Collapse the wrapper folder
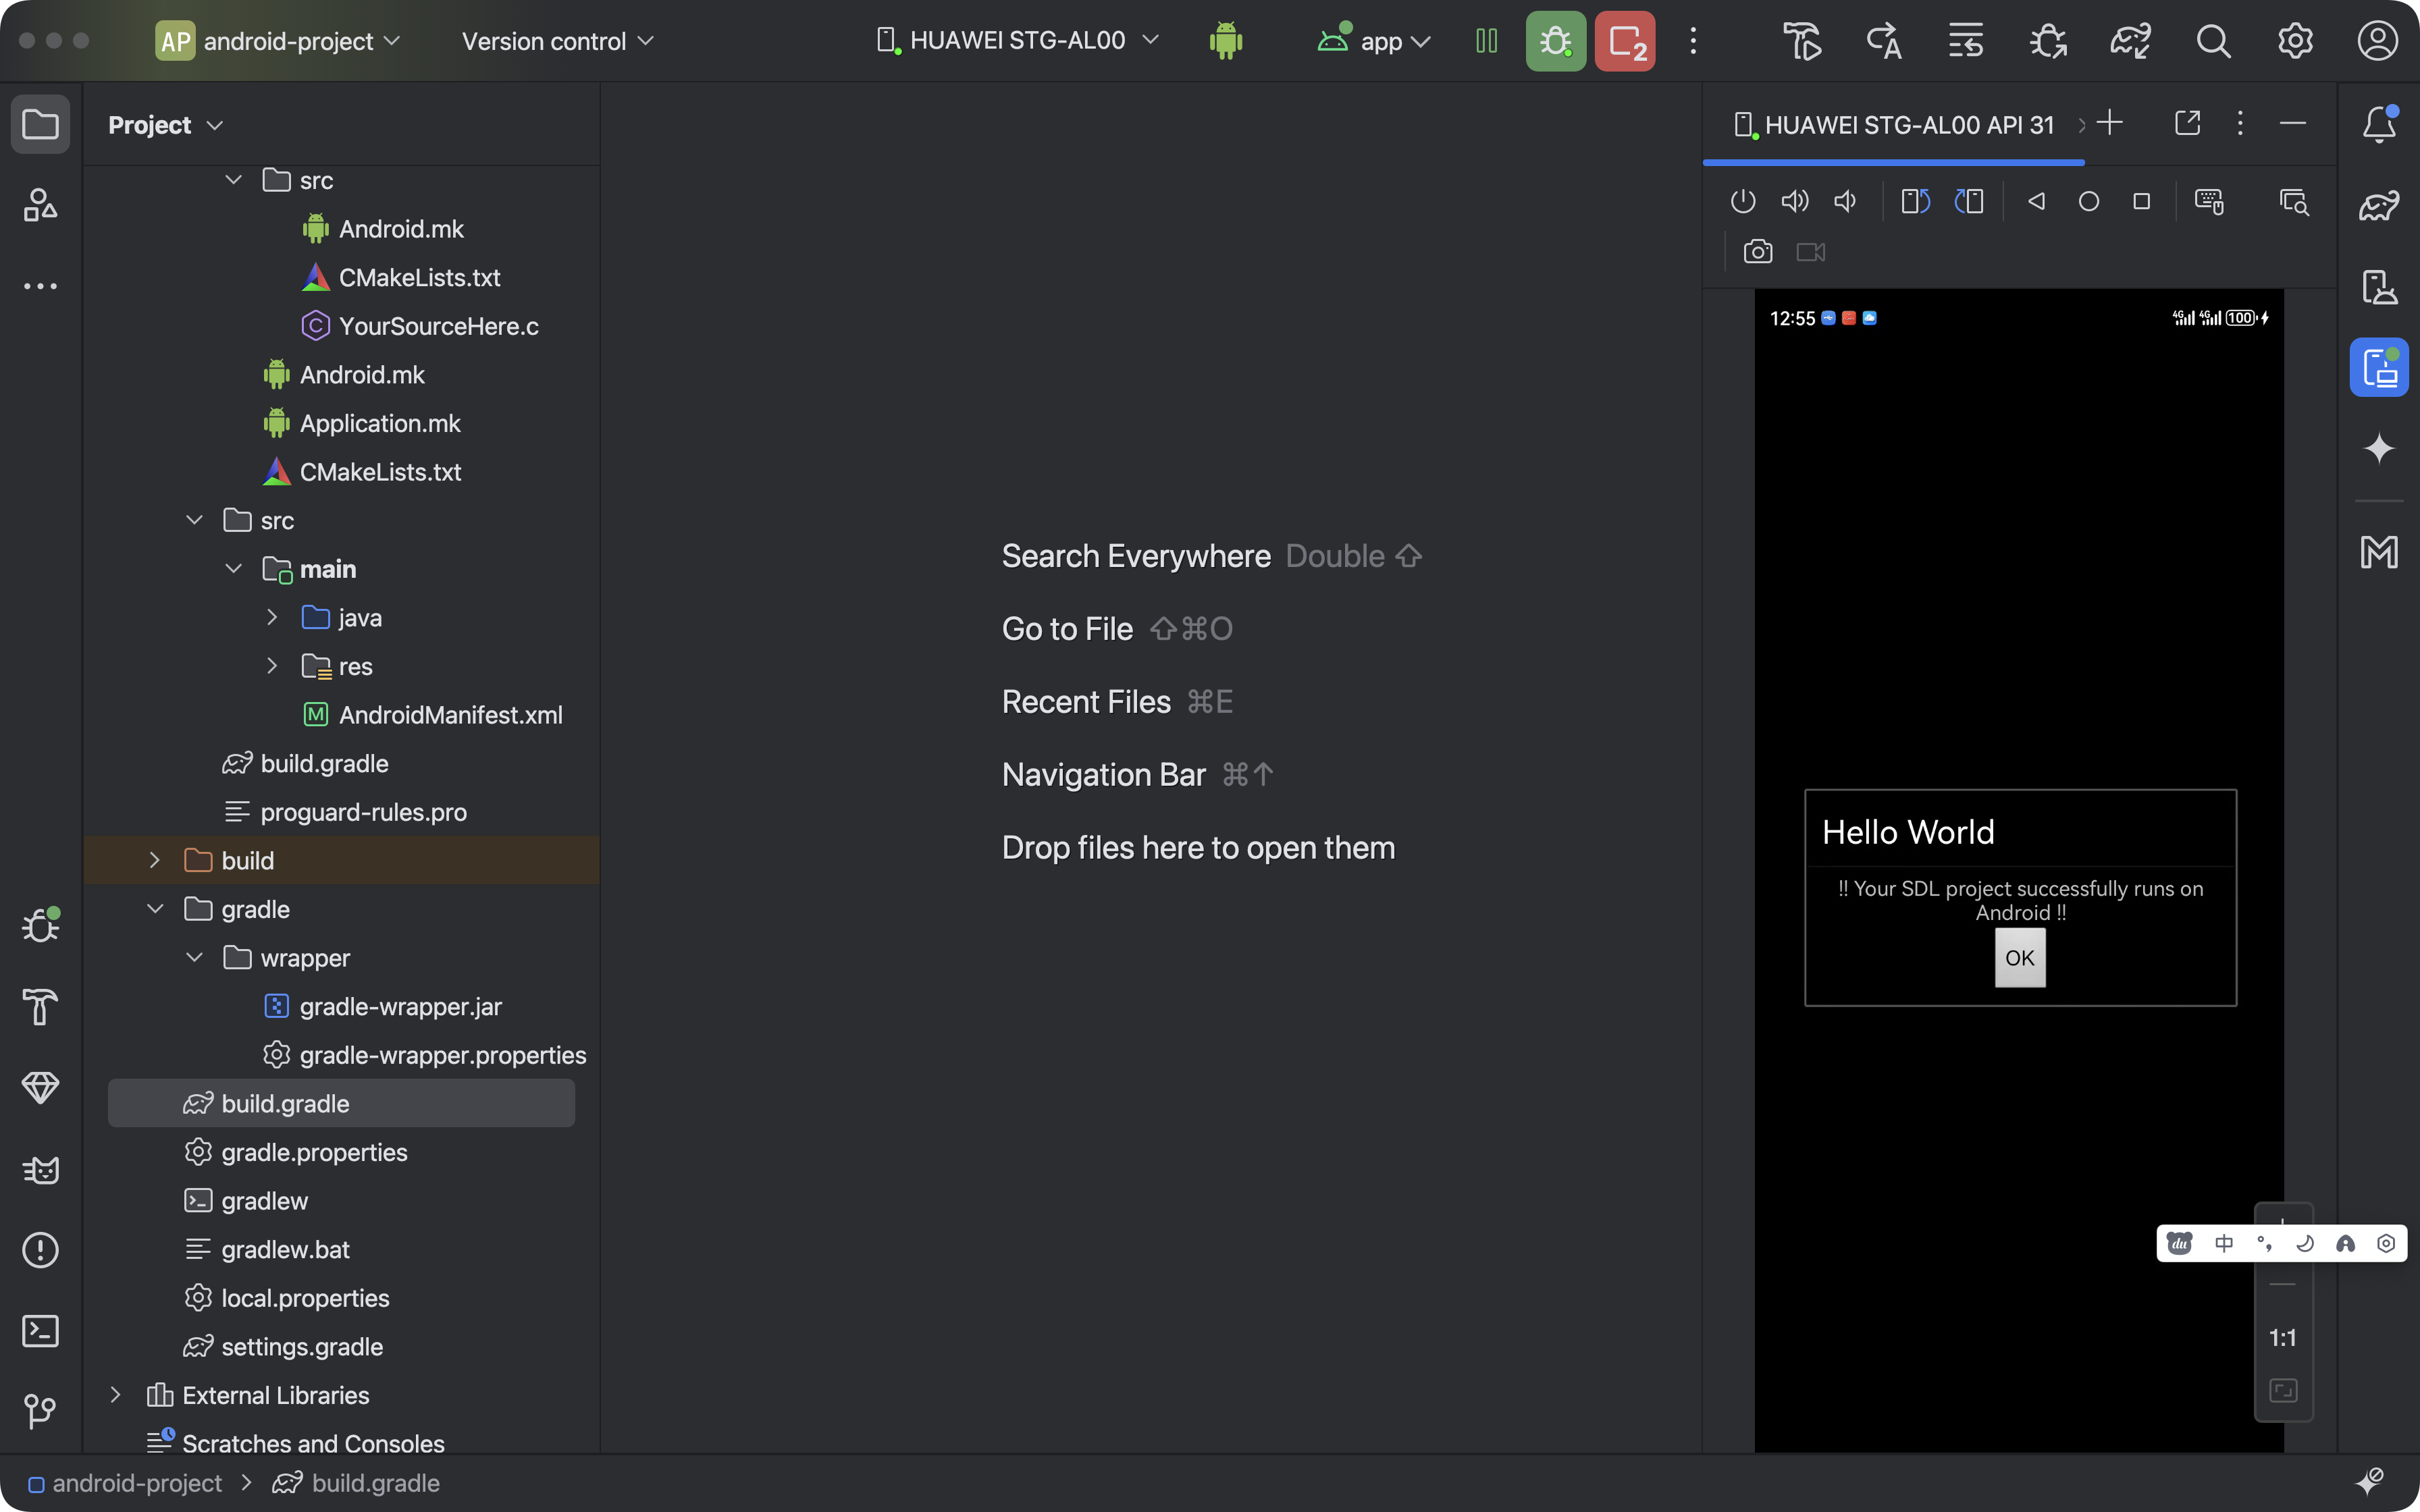2420x1512 pixels. point(194,958)
